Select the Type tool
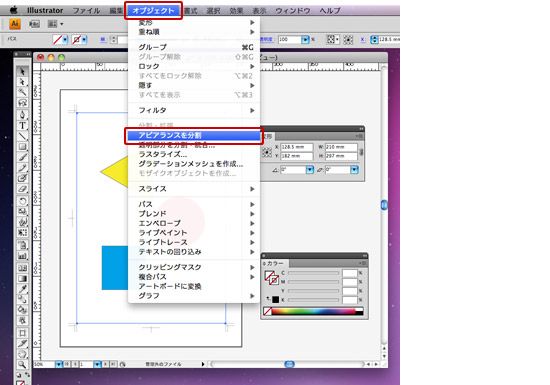The height and width of the screenshot is (385, 550). click(22, 125)
